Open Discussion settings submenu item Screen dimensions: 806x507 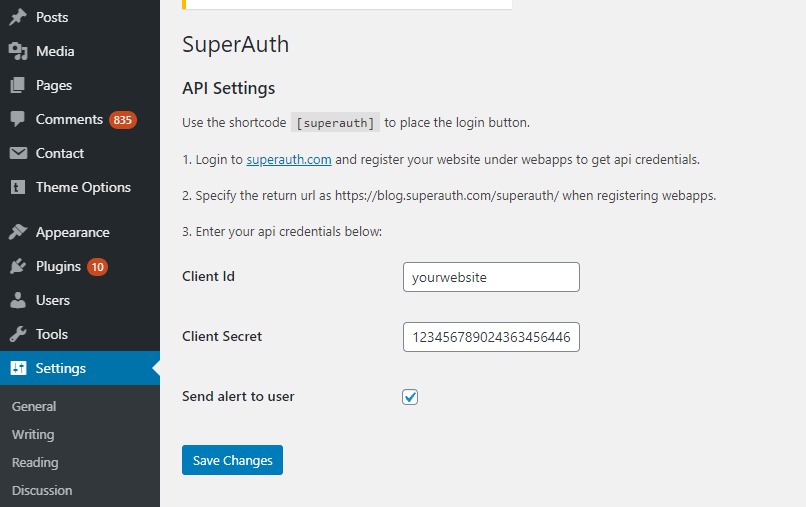[42, 490]
